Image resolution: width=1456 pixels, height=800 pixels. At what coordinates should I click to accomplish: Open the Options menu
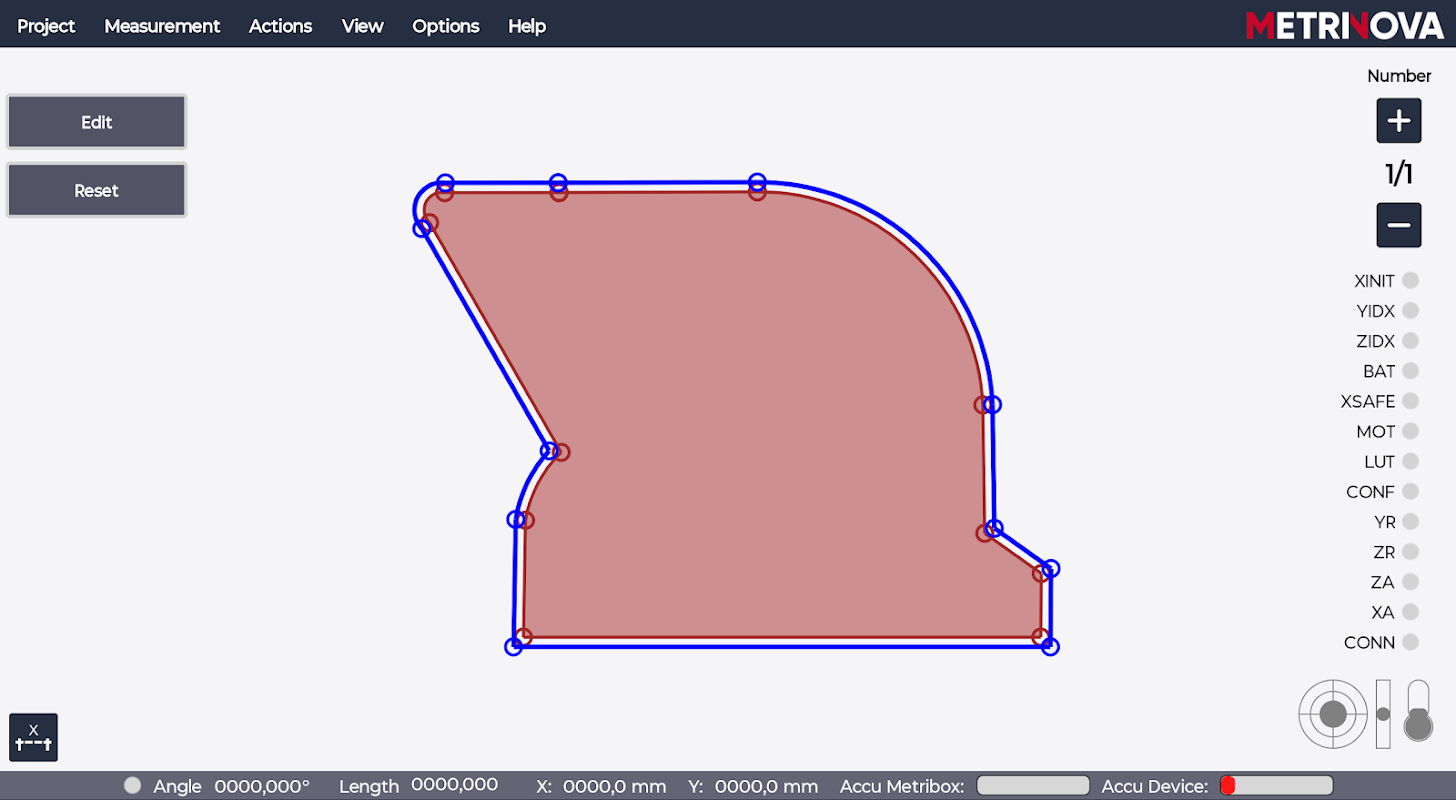pyautogui.click(x=446, y=26)
